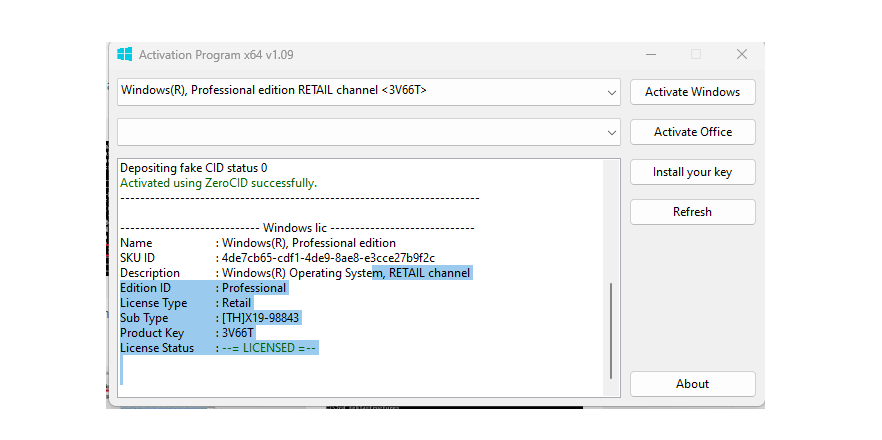Image resolution: width=882 pixels, height=440 pixels.
Task: Minimize the Activation Program window
Action: coord(651,55)
